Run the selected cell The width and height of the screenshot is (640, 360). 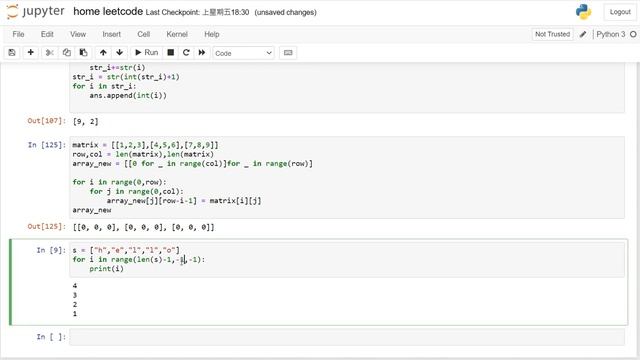click(x=146, y=53)
